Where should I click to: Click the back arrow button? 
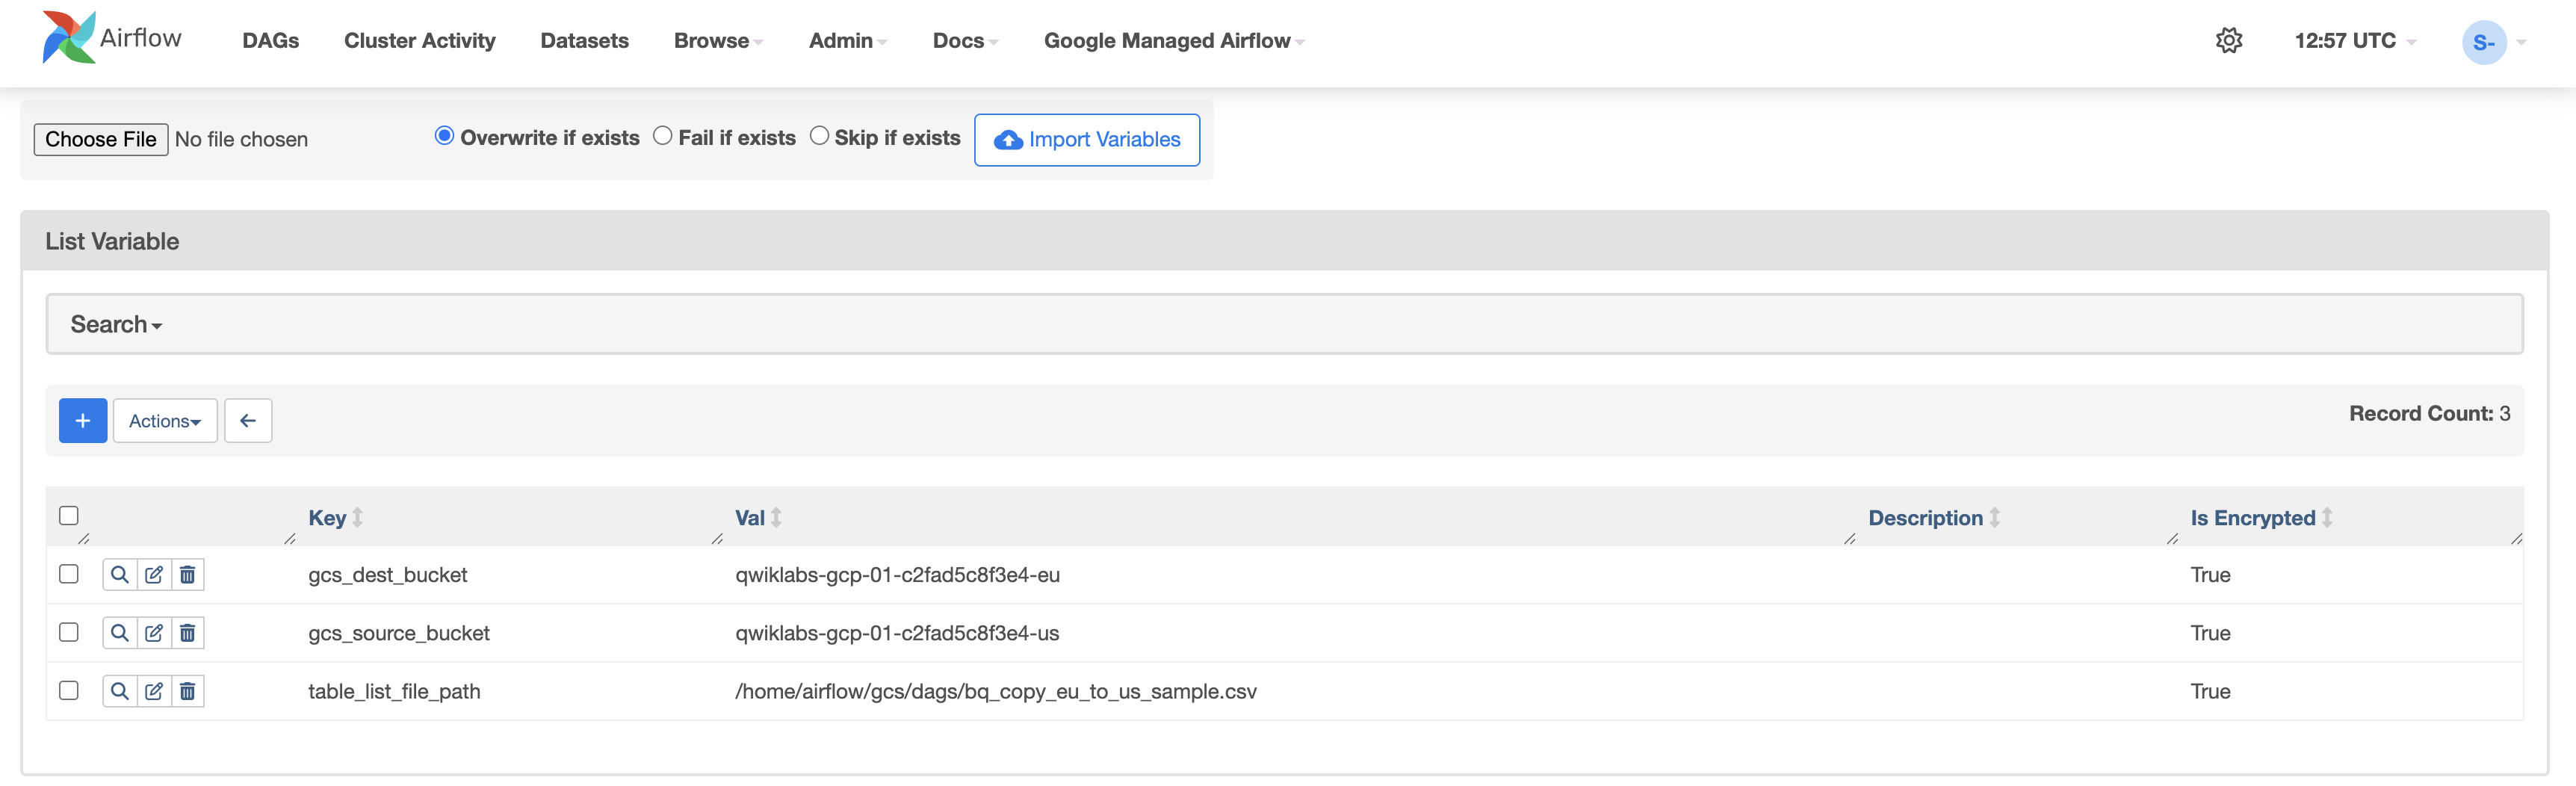coord(248,421)
